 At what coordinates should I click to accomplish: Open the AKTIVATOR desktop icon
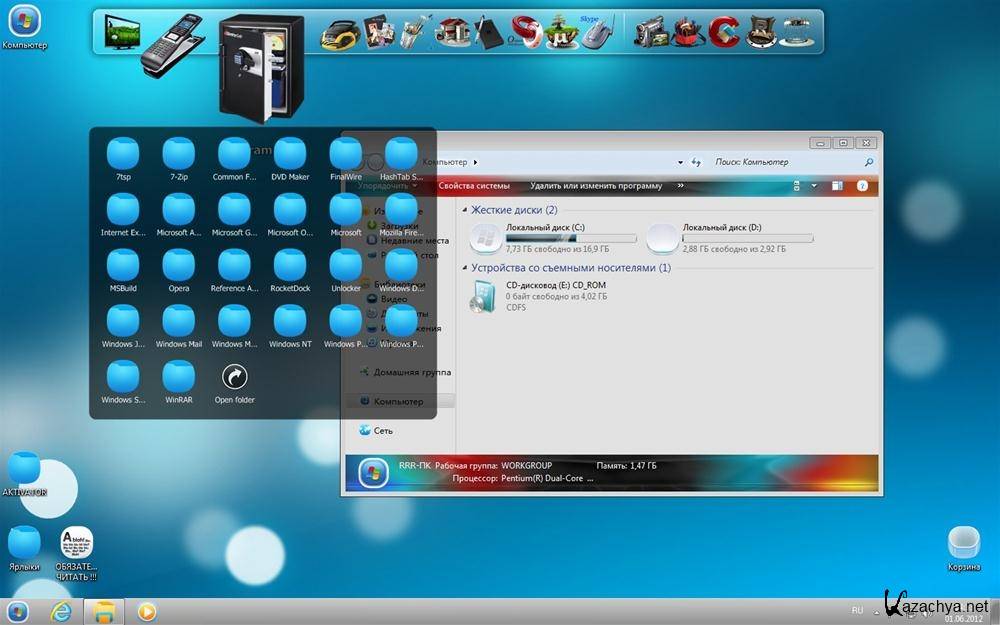(x=24, y=469)
